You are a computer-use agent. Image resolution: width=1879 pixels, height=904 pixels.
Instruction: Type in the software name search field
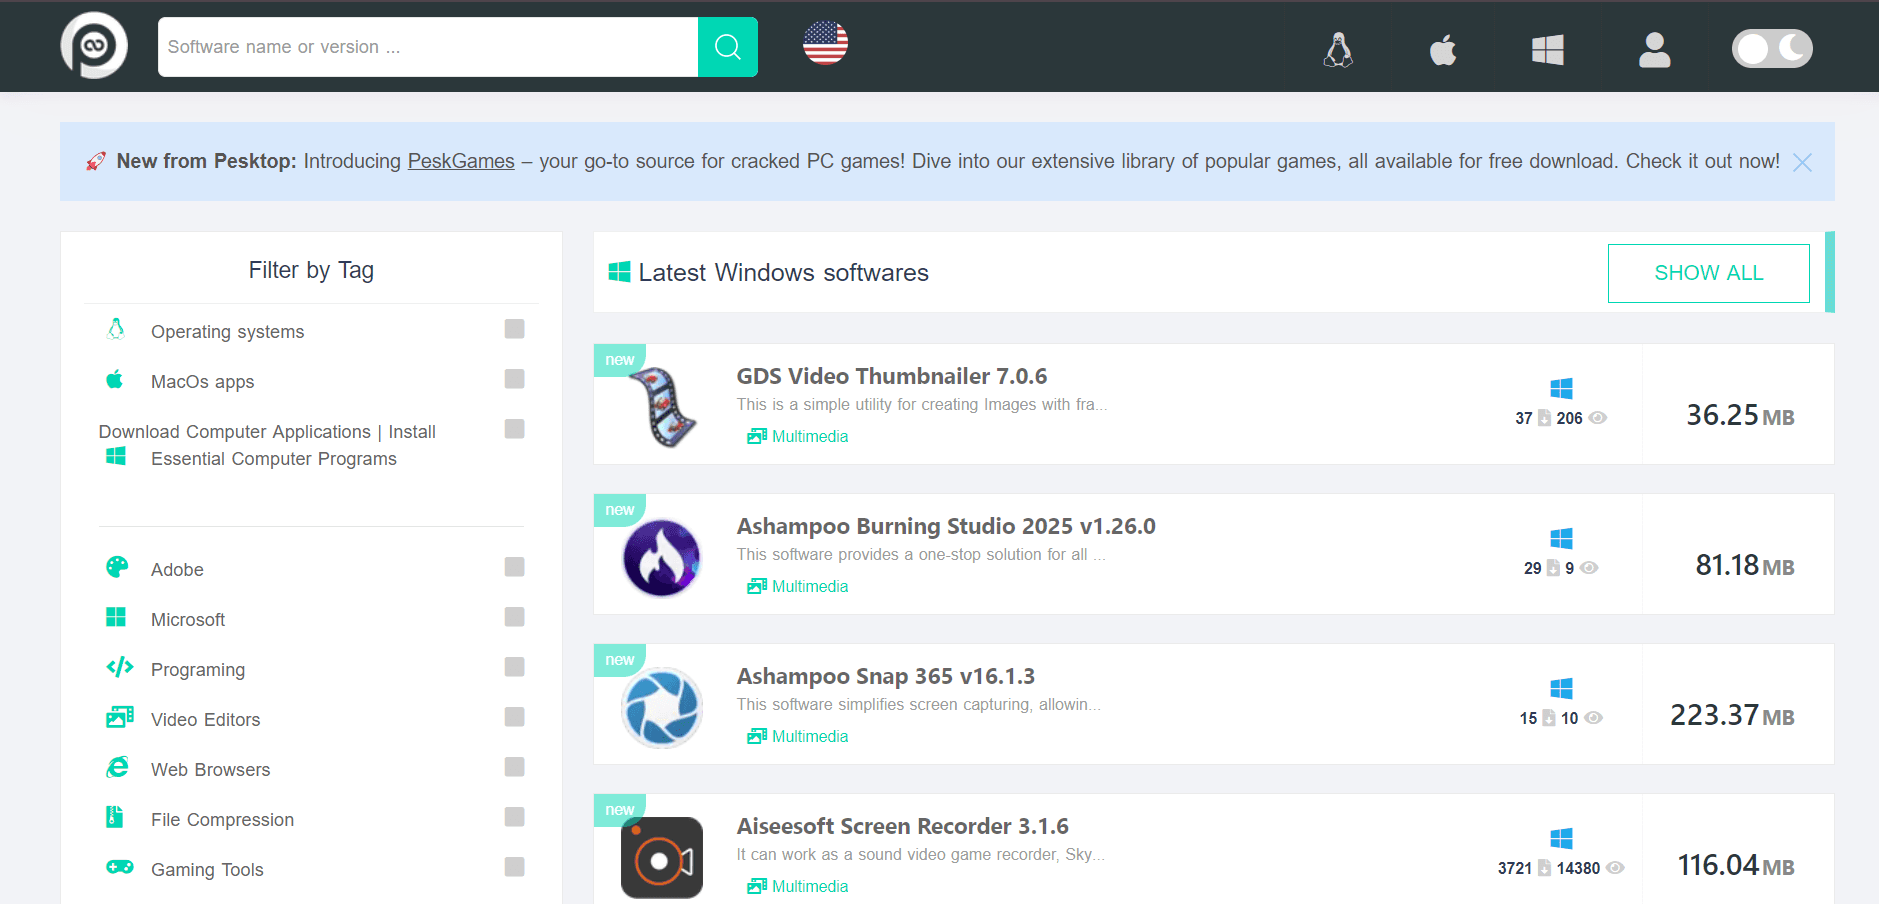tap(427, 47)
